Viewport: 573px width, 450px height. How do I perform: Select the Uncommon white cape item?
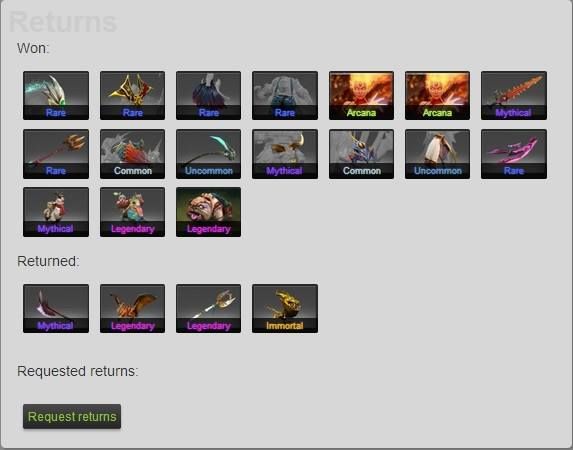[437, 154]
